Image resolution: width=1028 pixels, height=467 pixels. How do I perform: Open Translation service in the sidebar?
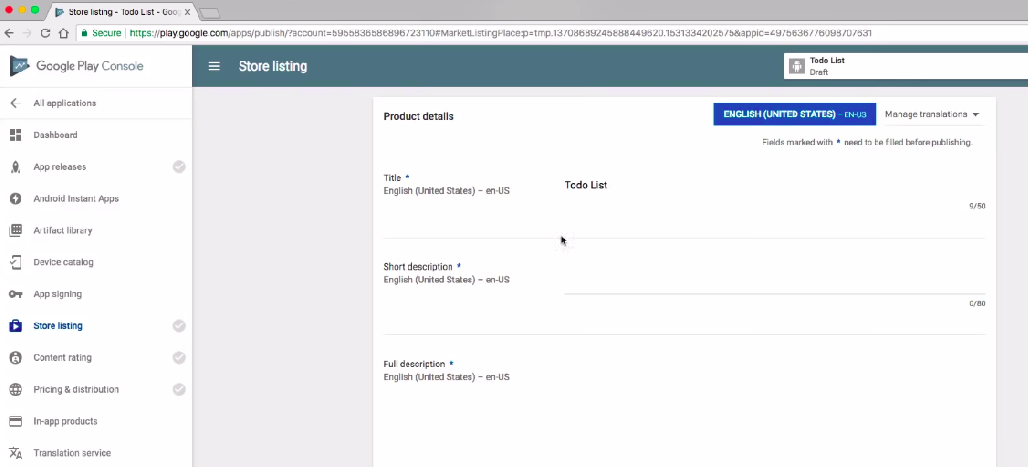click(72, 453)
